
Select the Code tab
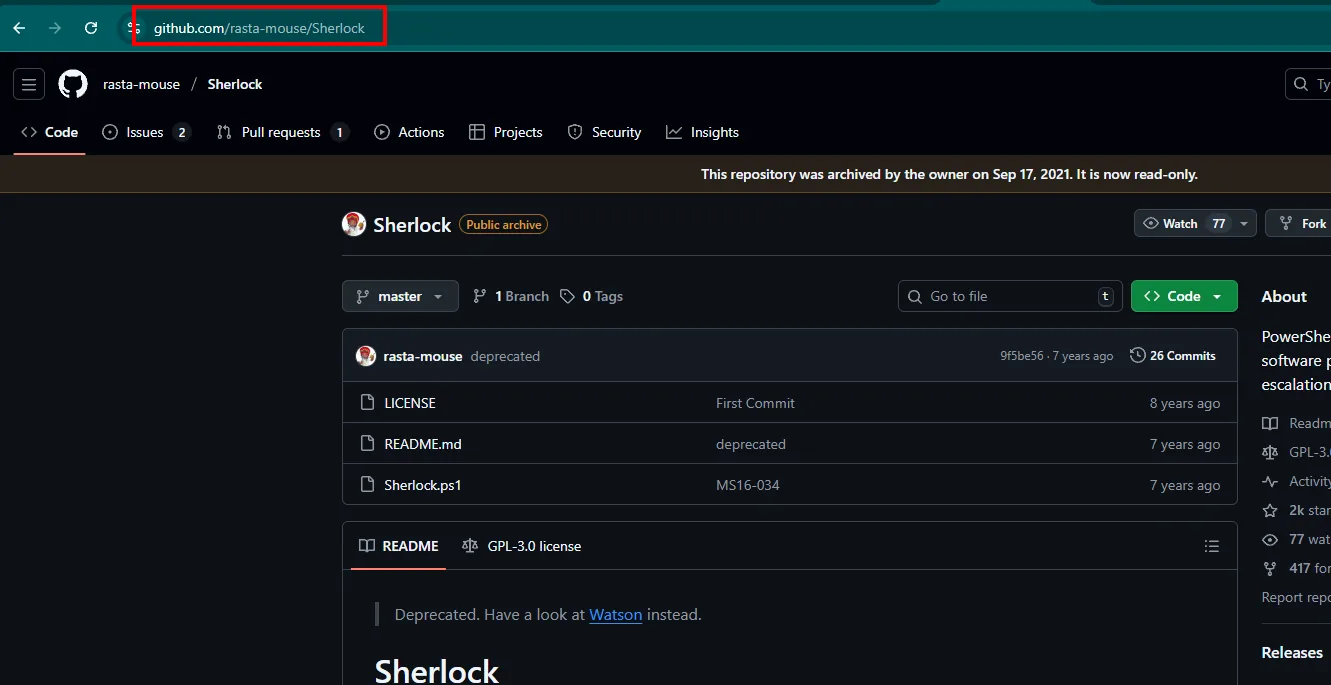pos(50,132)
